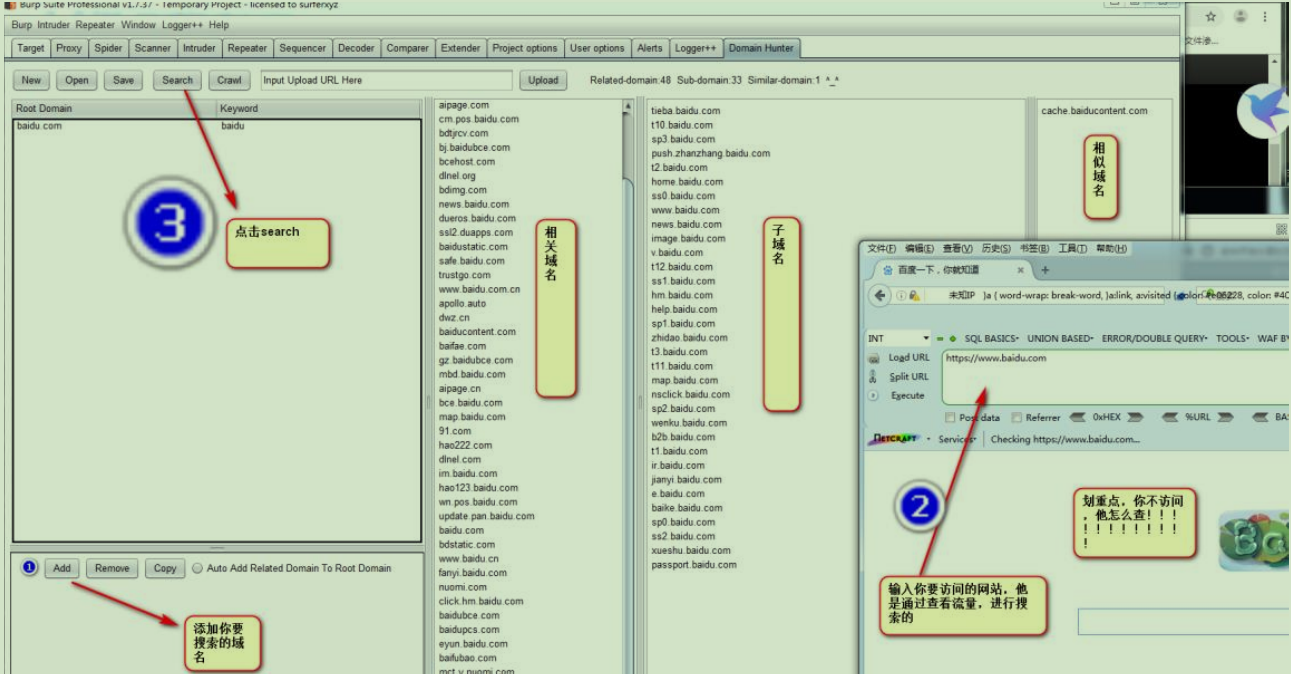The width and height of the screenshot is (1291, 674).
Task: Click the insecure lock warning icon in Firefox
Action: pyautogui.click(x=915, y=295)
